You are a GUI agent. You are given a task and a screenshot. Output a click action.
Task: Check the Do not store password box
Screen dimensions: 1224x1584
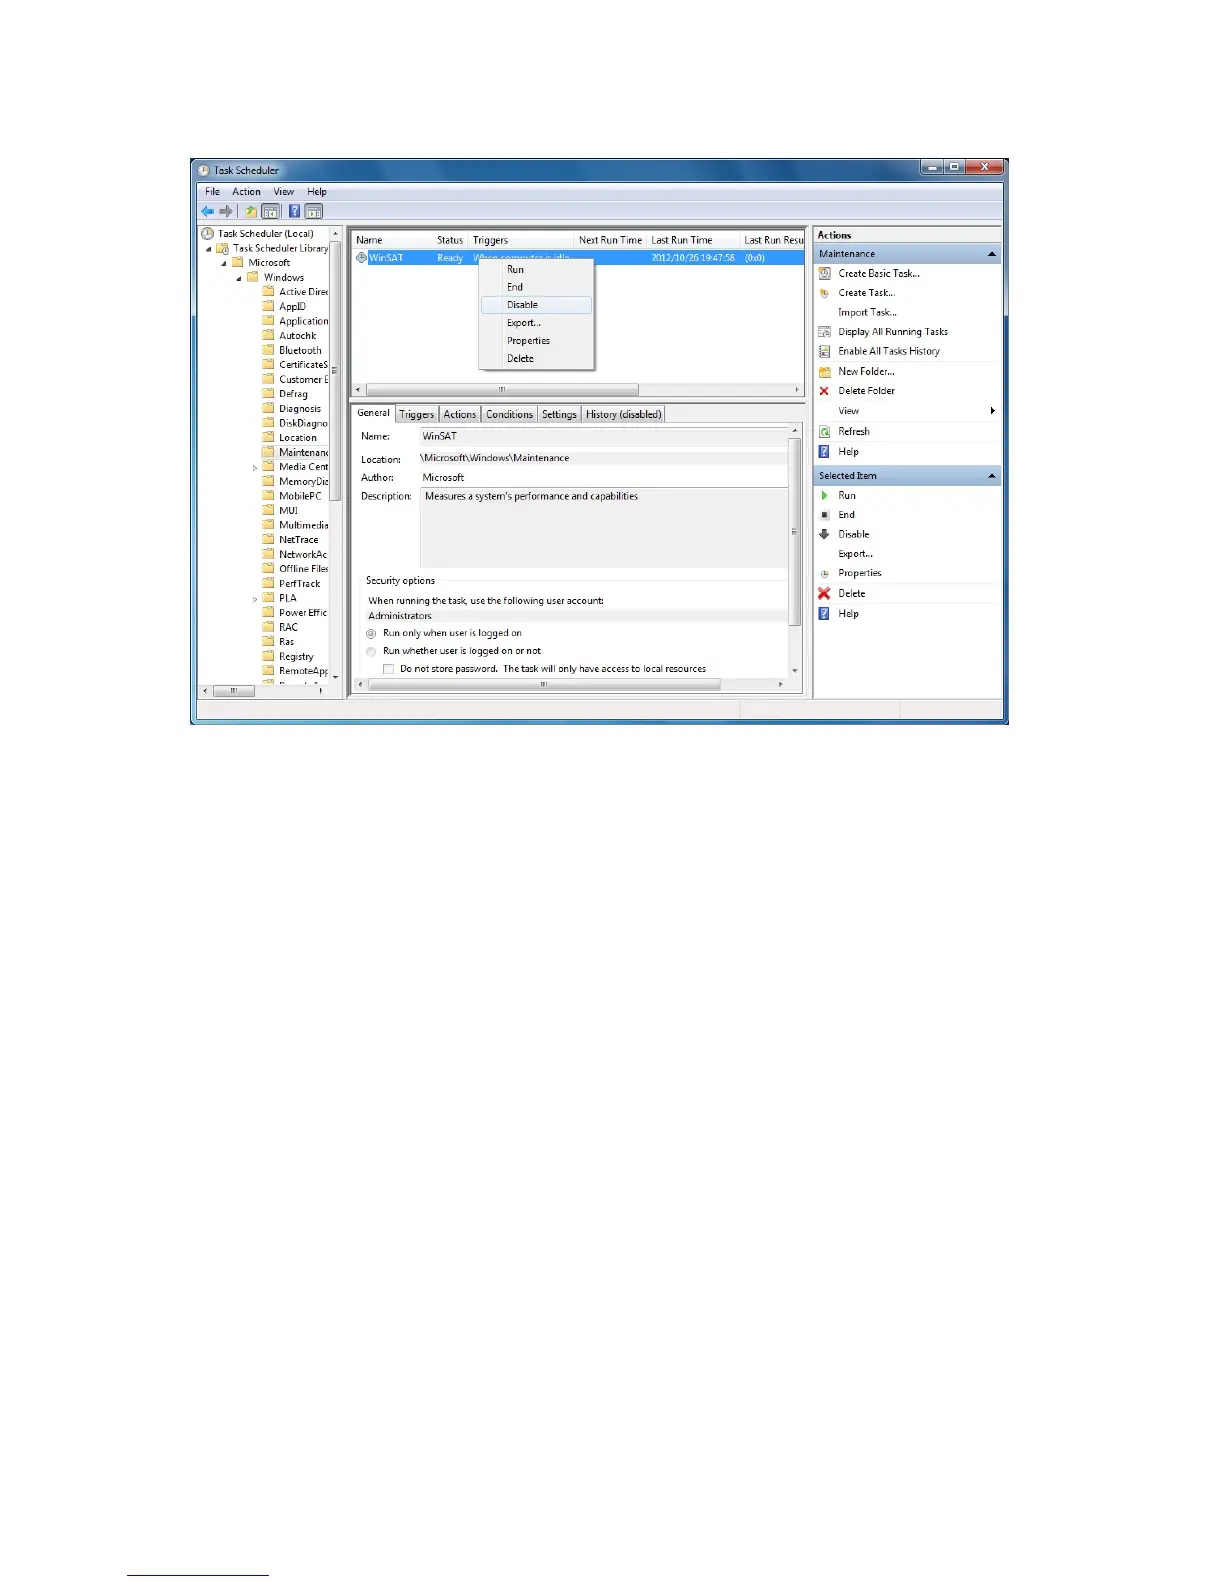click(x=389, y=669)
